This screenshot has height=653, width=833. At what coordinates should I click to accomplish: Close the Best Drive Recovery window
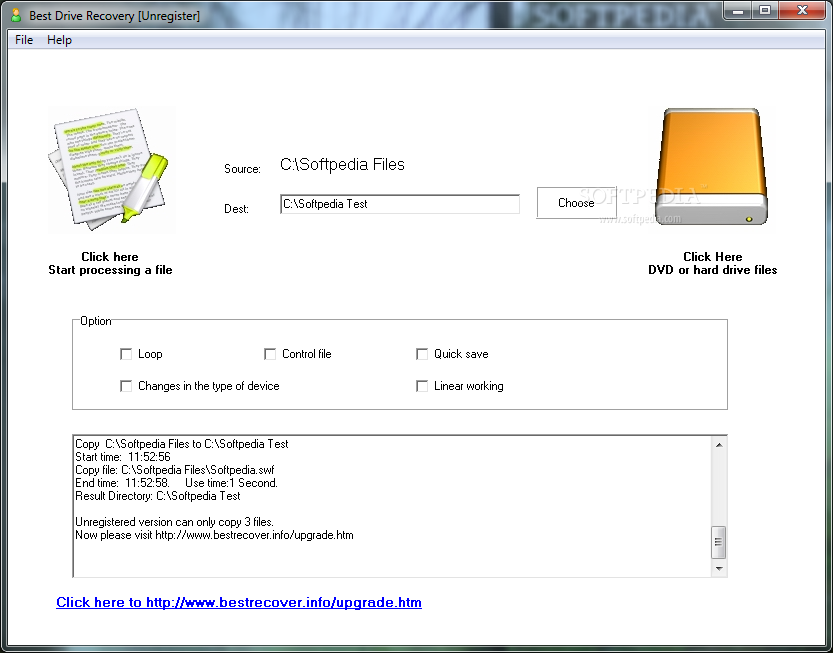(x=802, y=11)
